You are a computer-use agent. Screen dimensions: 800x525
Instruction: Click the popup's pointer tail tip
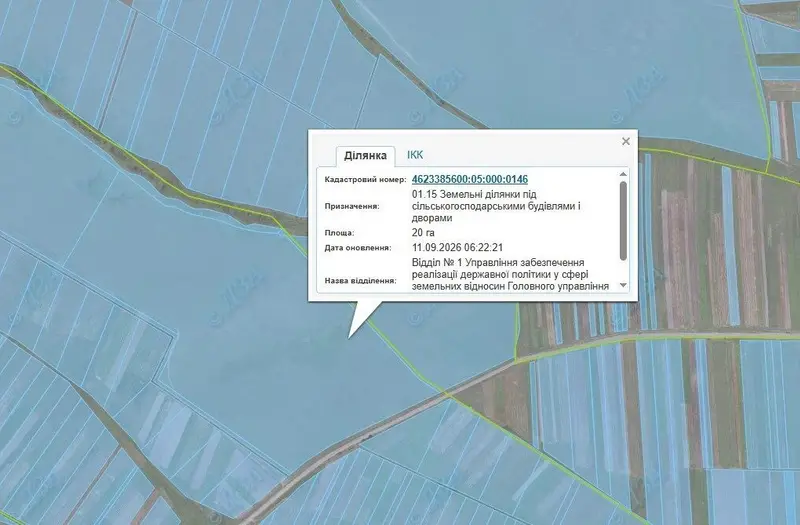(x=349, y=336)
